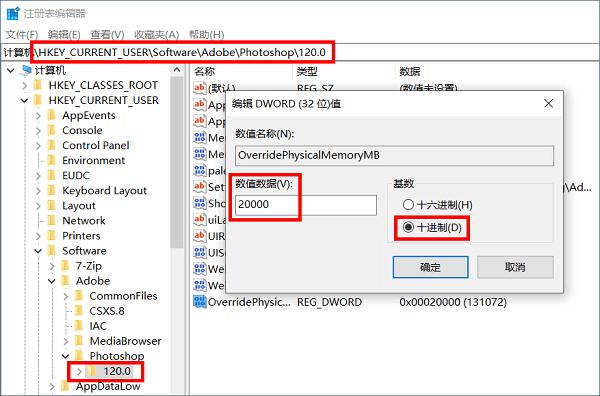Click the (默认) string value icon

[x=199, y=88]
